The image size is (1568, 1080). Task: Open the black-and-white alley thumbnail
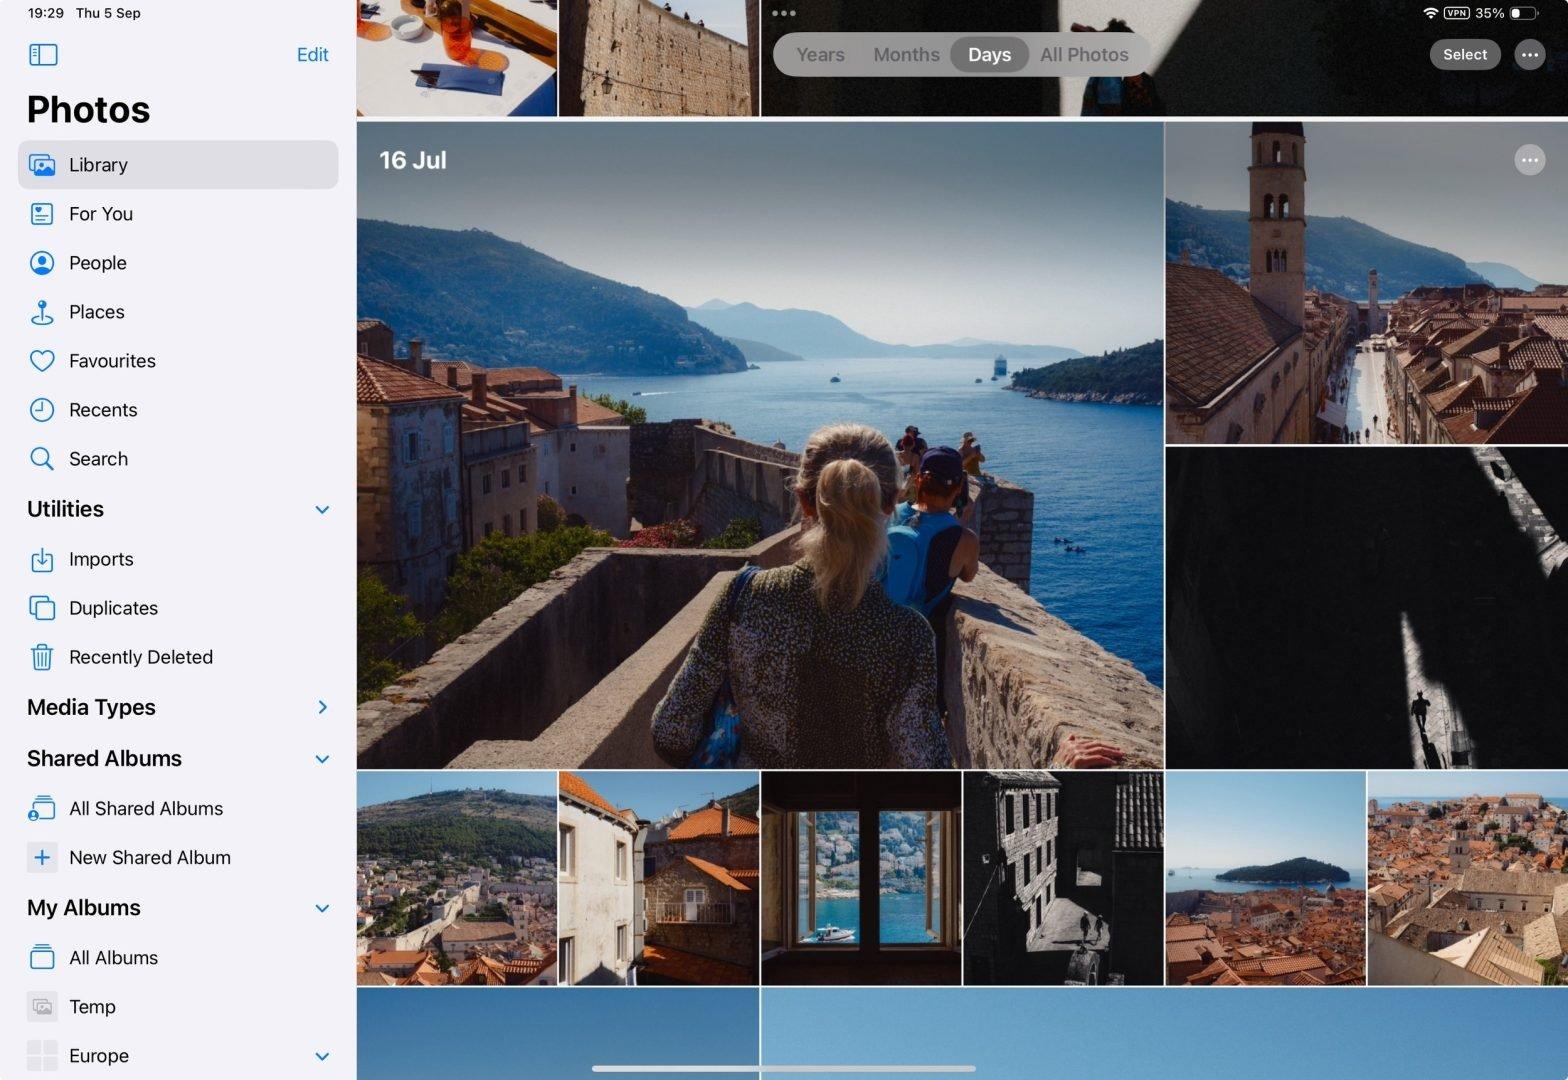(x=1063, y=878)
